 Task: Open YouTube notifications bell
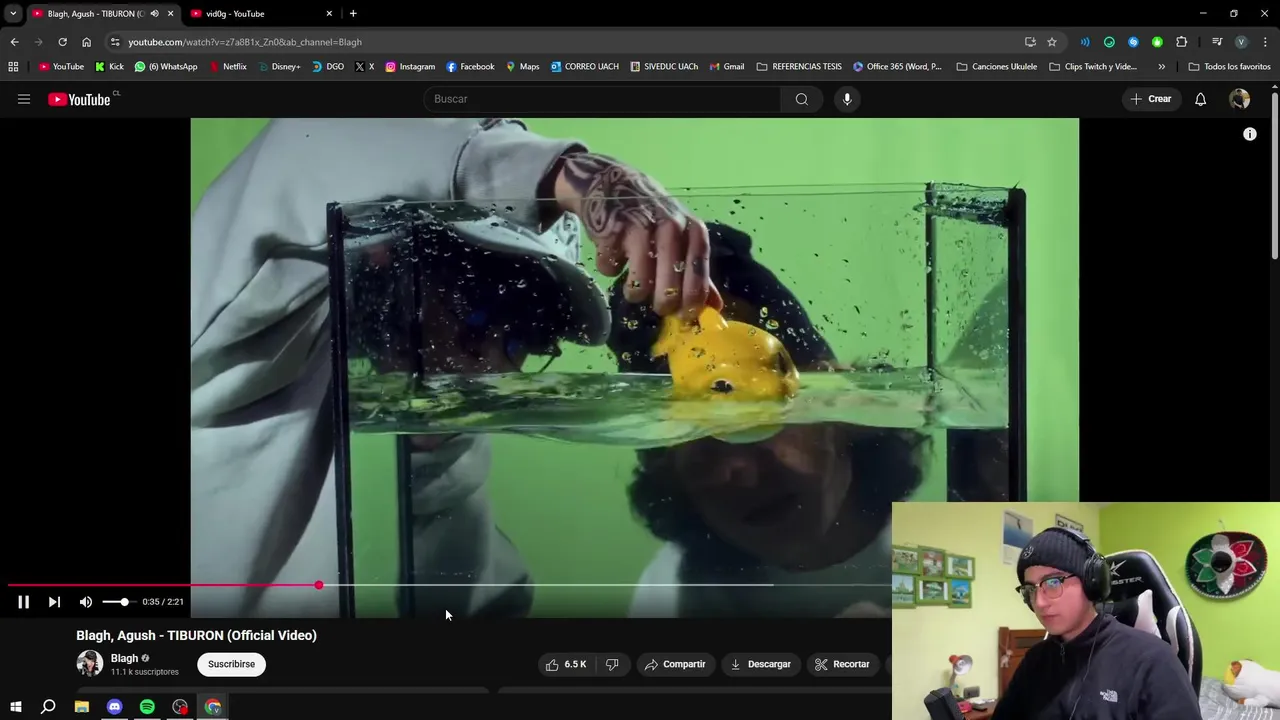coord(1200,99)
